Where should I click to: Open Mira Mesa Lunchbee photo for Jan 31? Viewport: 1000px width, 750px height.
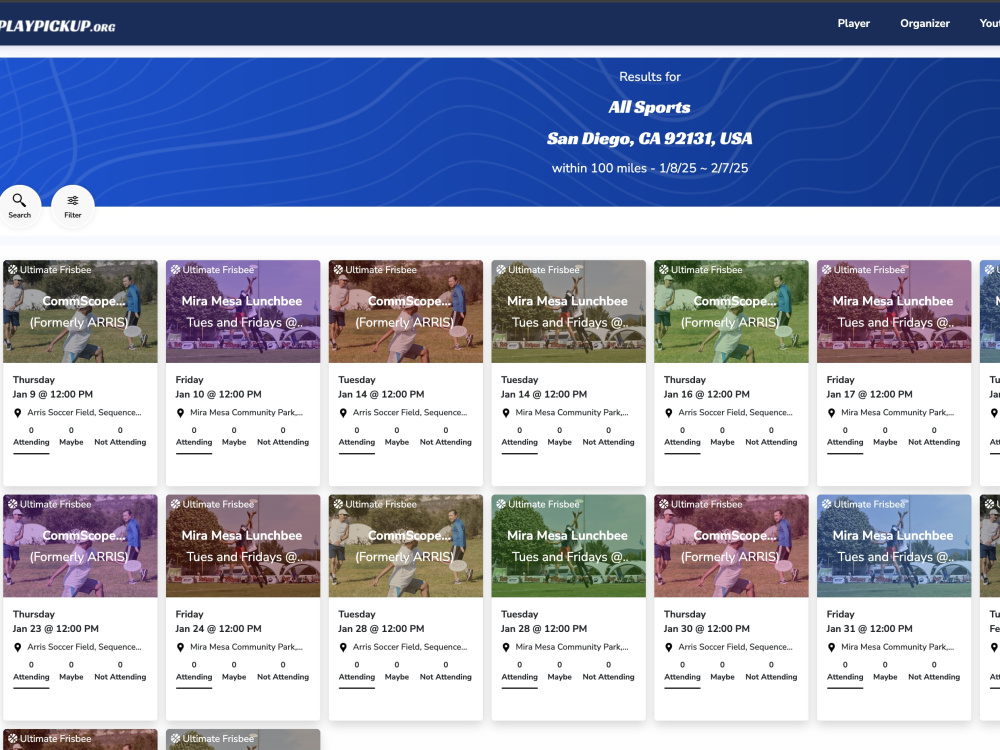pos(894,546)
